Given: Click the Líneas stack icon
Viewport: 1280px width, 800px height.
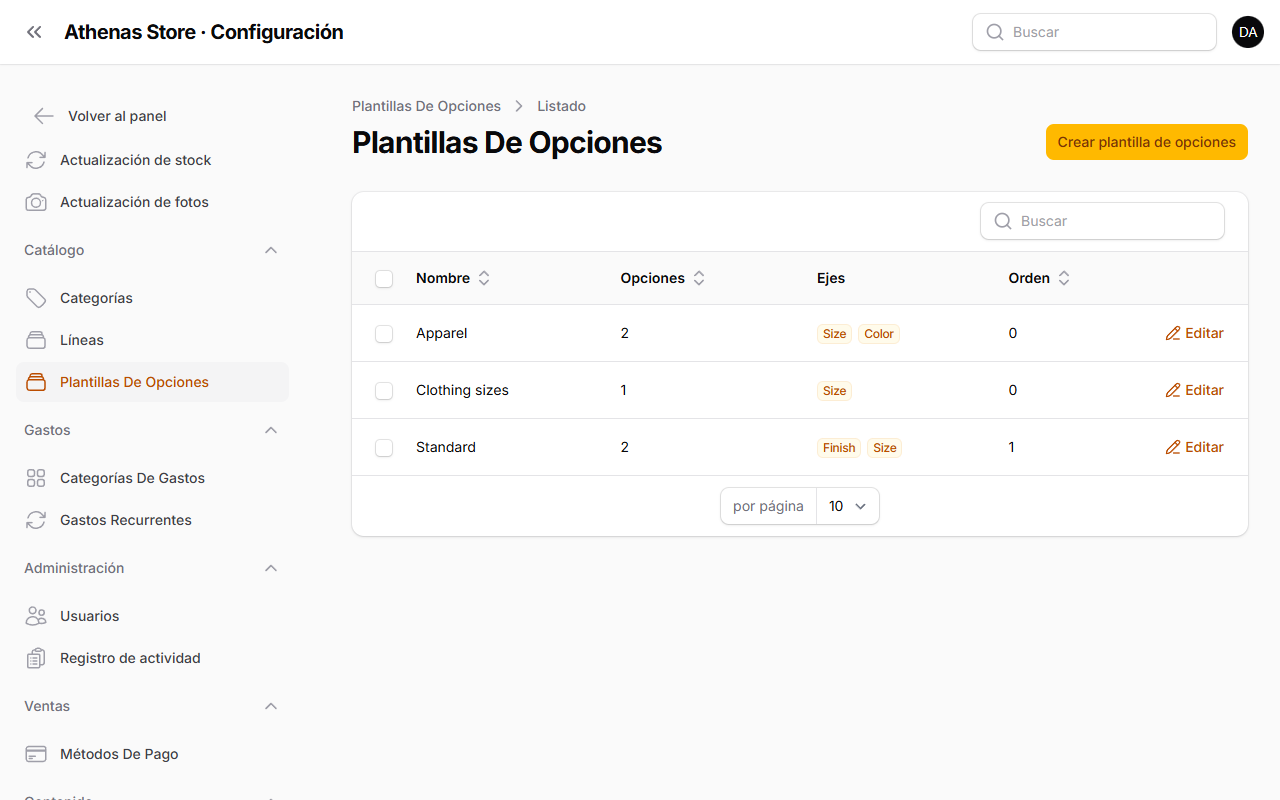Looking at the screenshot, I should (36, 340).
